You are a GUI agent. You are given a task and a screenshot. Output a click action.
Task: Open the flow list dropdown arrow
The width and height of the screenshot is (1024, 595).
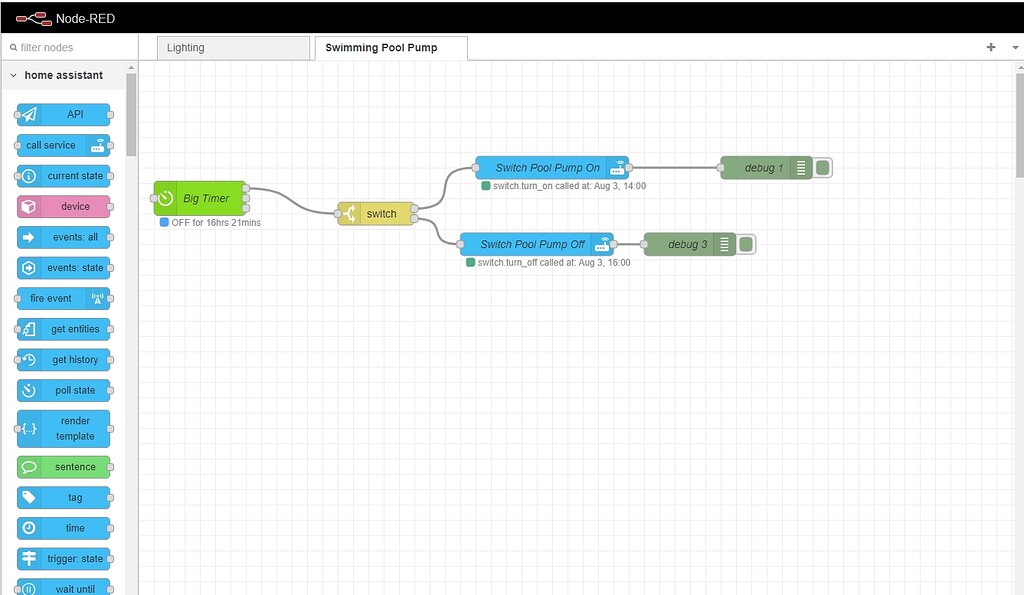click(1016, 47)
